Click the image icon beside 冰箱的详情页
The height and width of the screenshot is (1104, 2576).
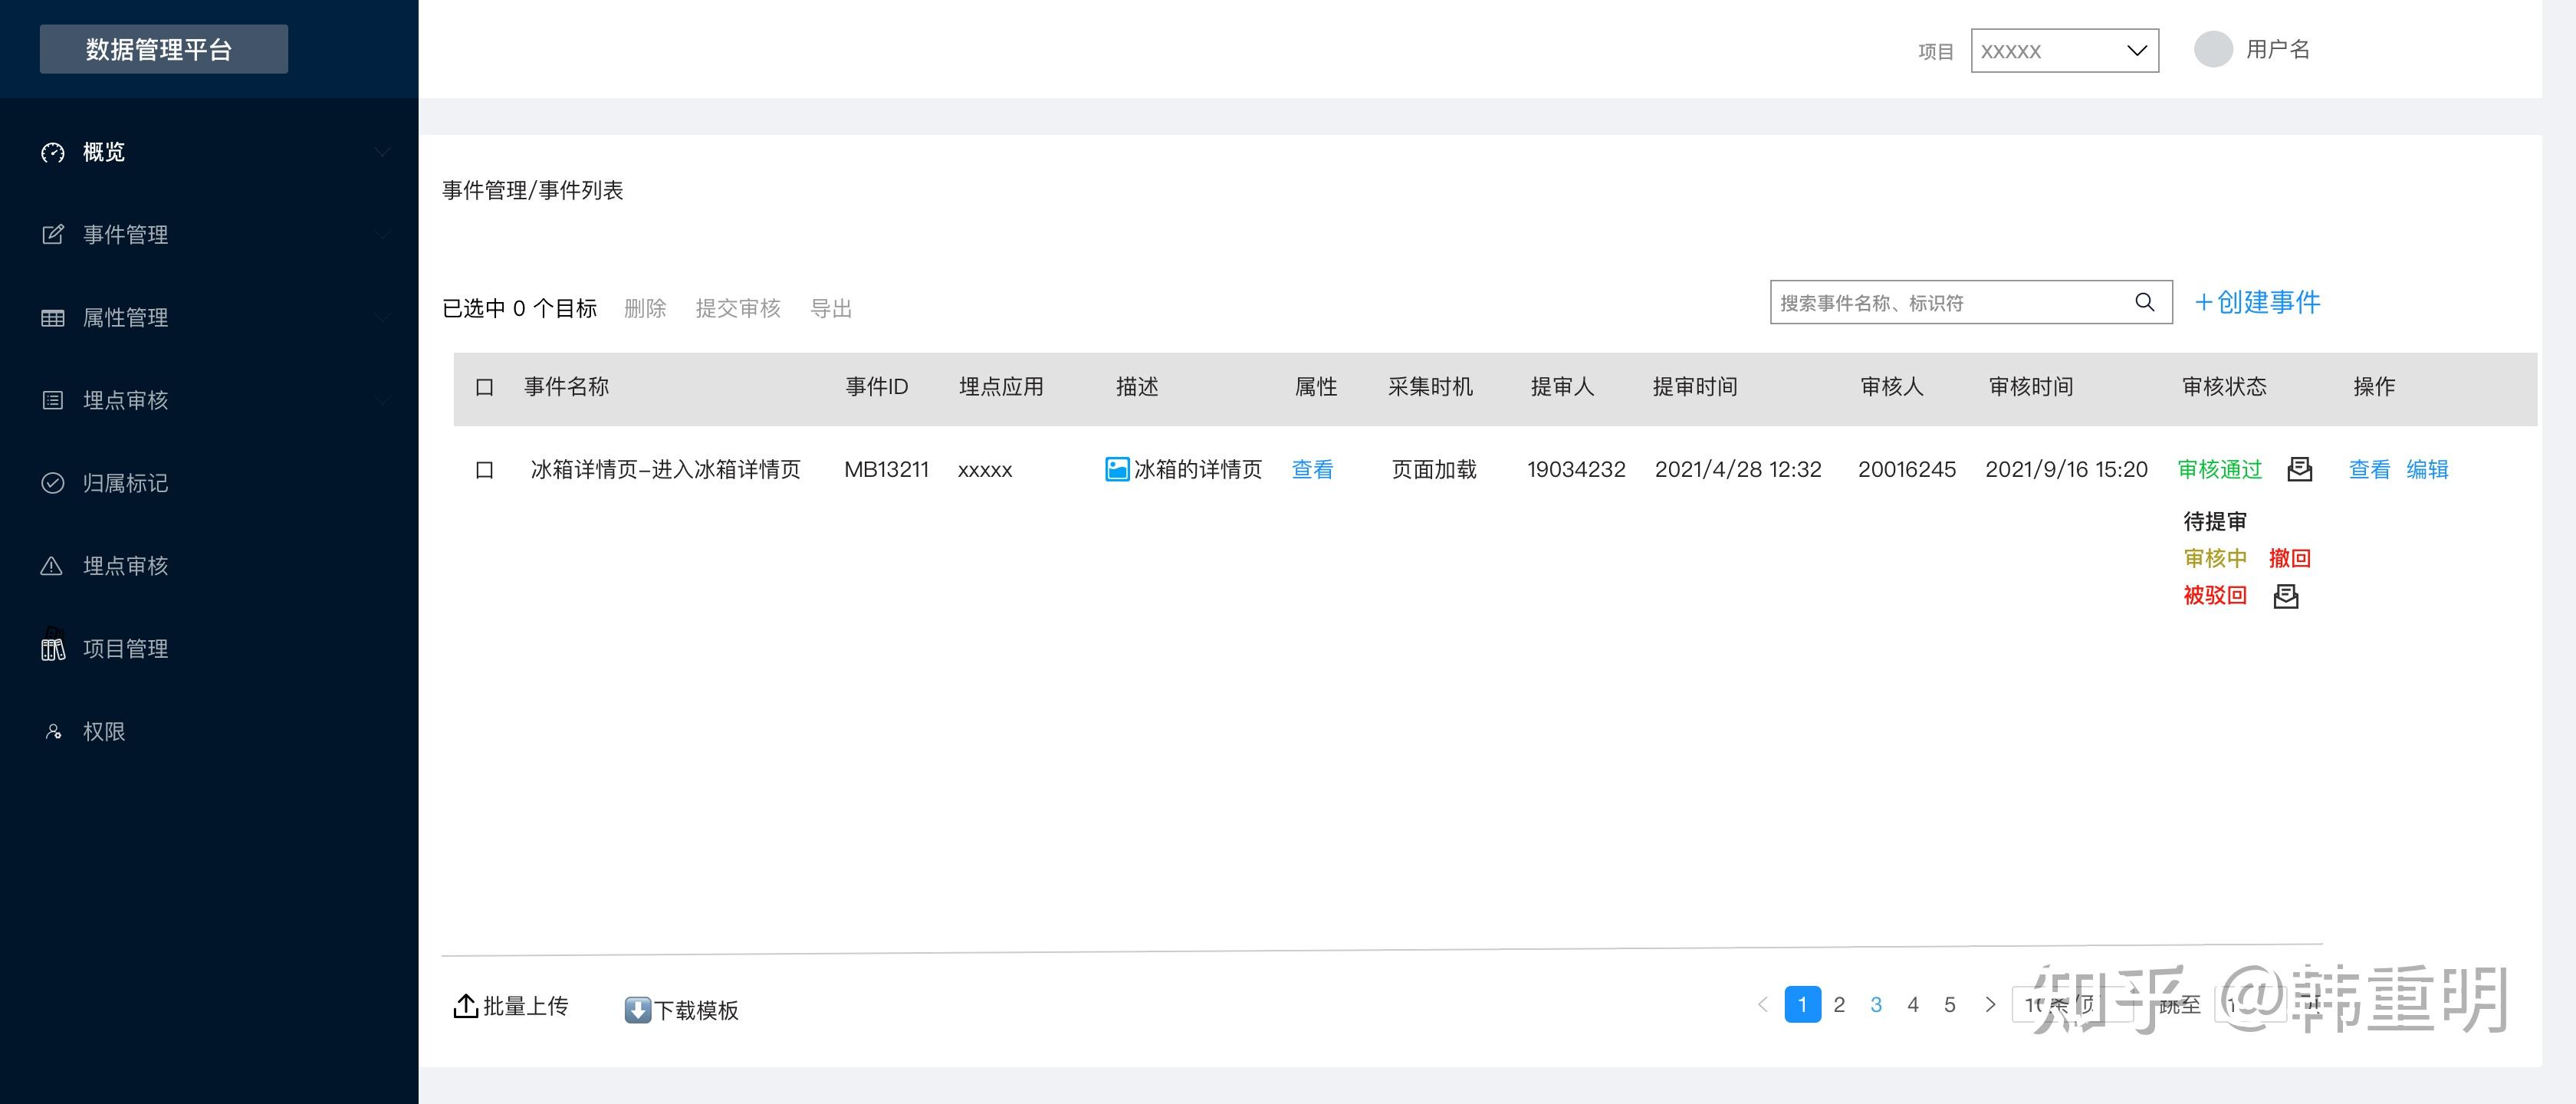pyautogui.click(x=1116, y=469)
